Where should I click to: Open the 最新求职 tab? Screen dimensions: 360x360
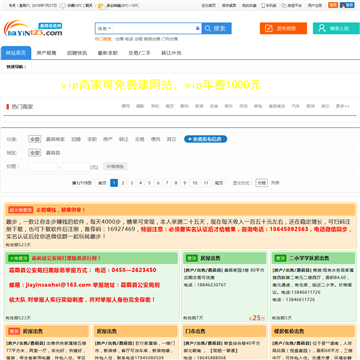108,53
